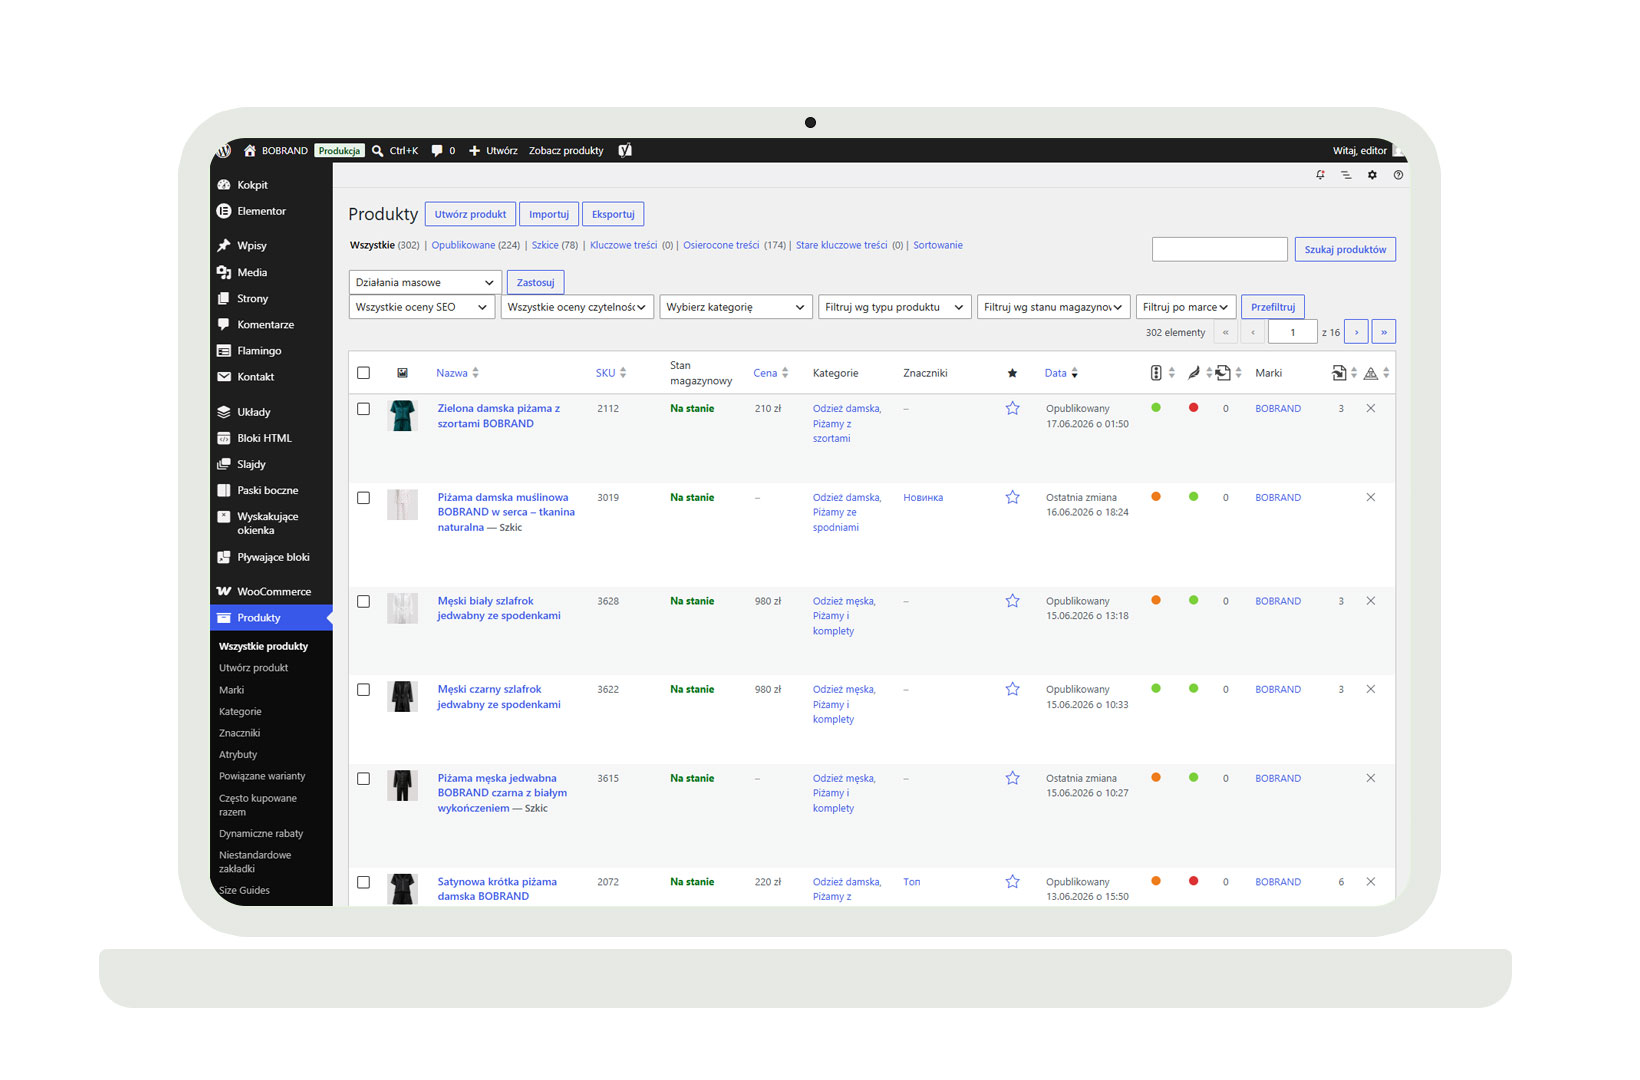Open the Działania masowe dropdown
The image size is (1640, 1080).
[424, 283]
